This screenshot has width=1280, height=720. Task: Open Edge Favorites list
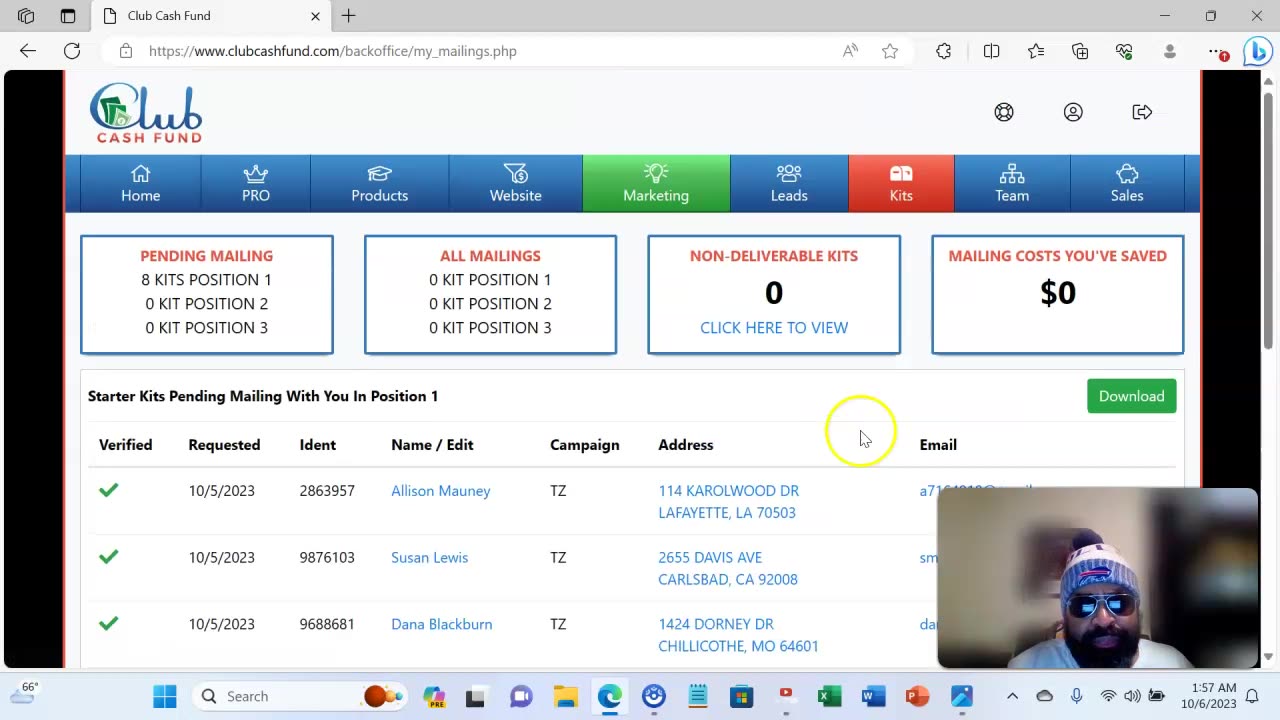point(1036,51)
